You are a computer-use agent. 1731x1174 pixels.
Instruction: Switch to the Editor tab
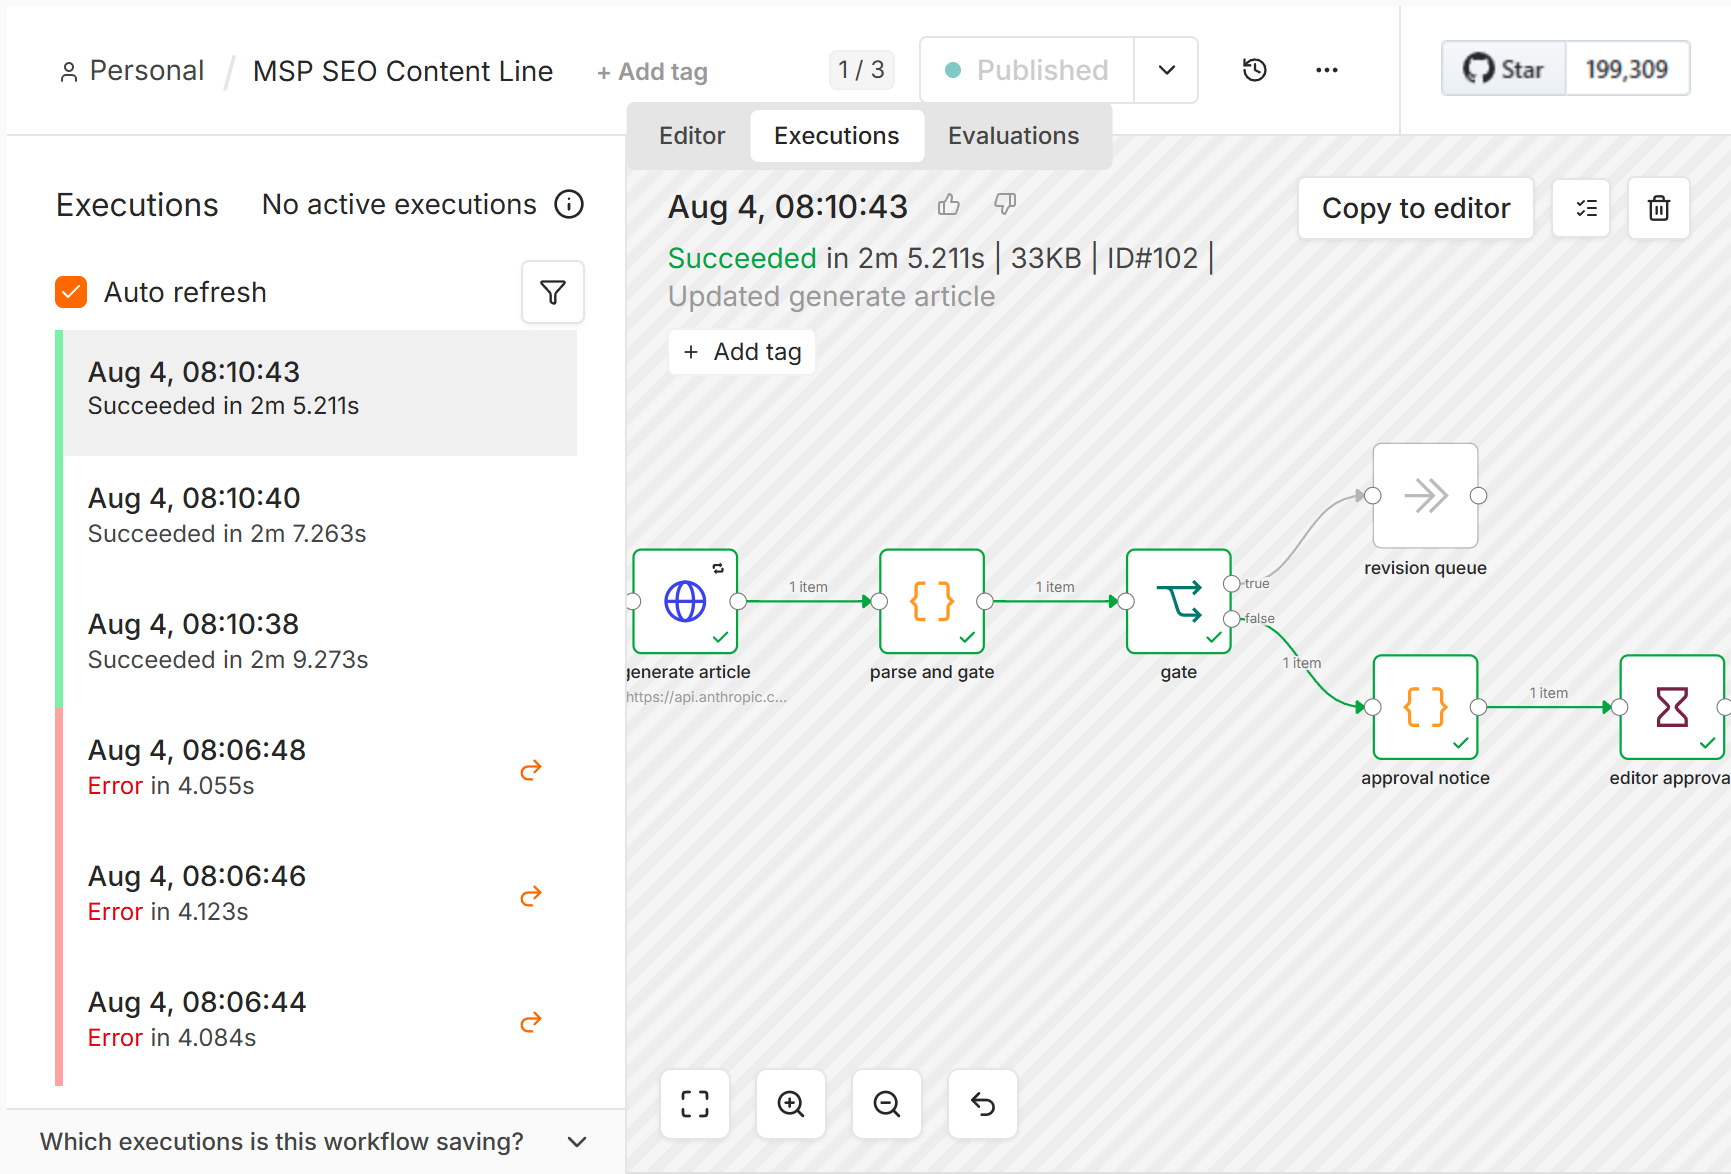click(692, 136)
